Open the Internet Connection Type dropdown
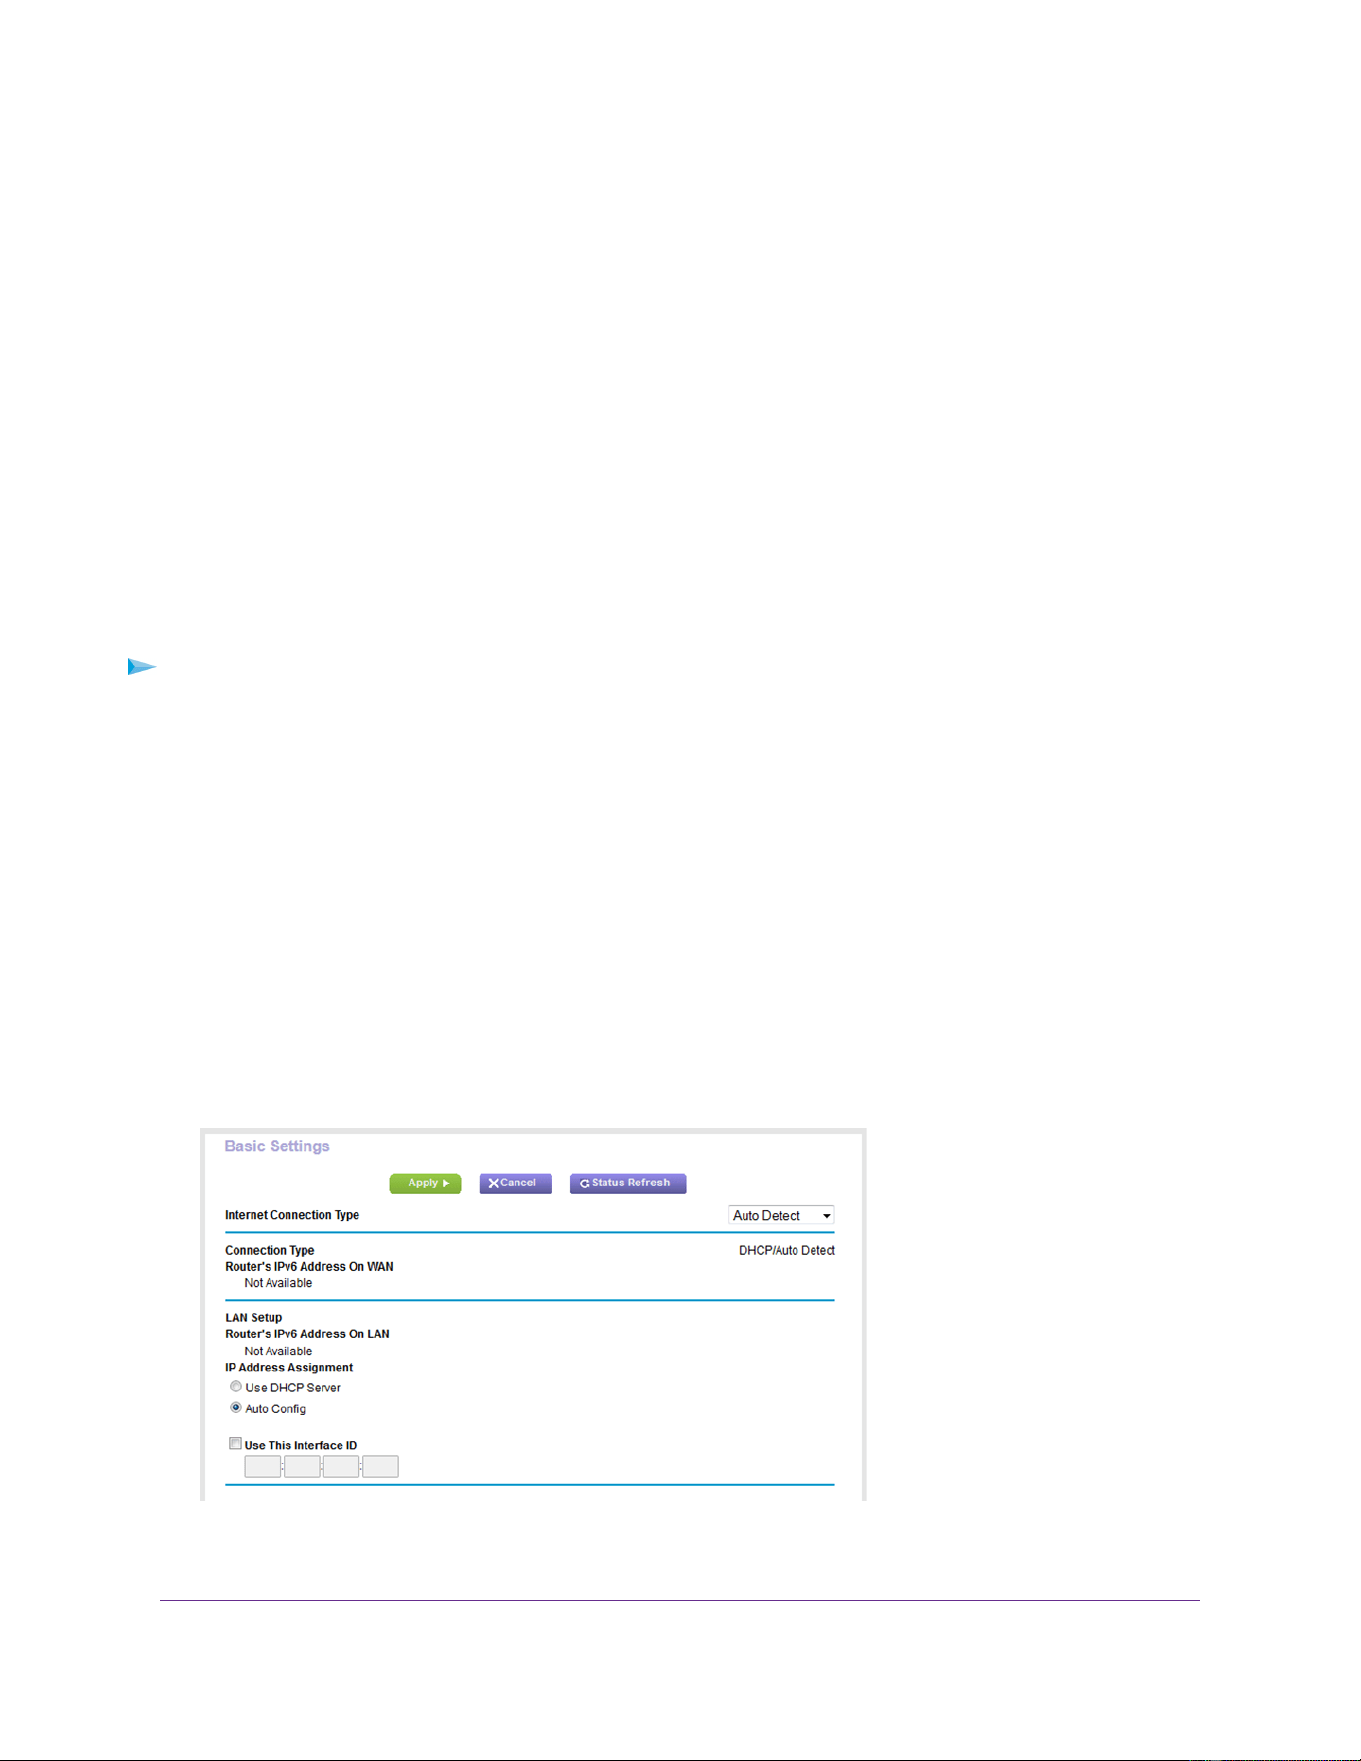The image size is (1361, 1761). point(781,1216)
